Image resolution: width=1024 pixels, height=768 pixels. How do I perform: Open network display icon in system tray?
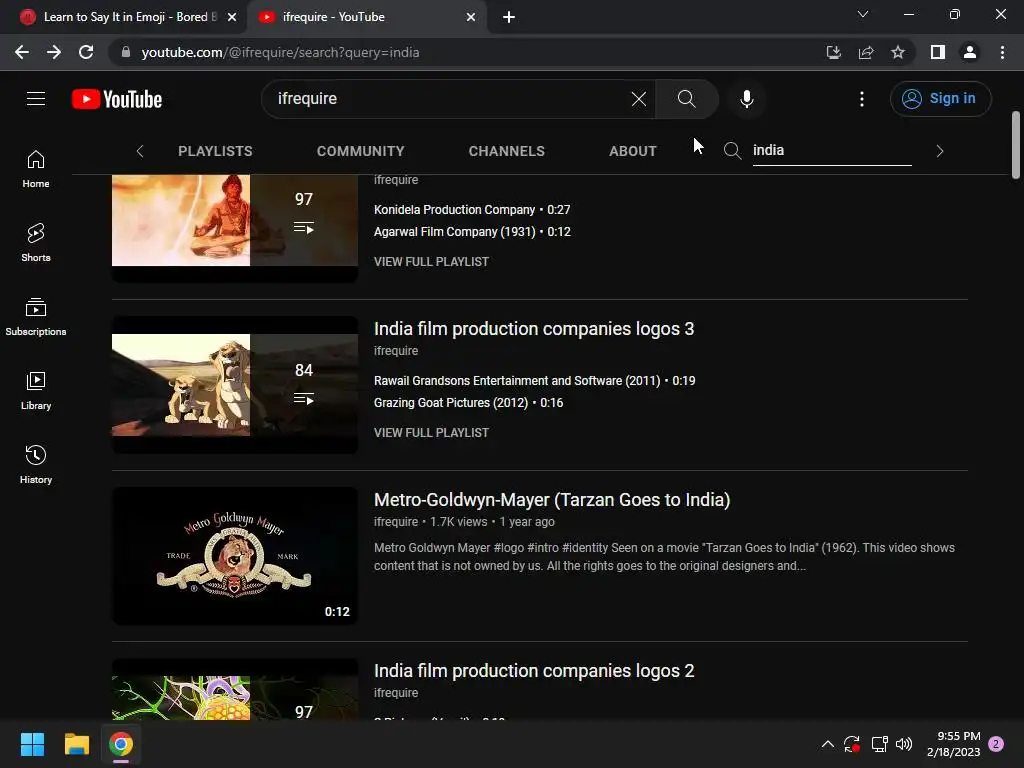[879, 744]
